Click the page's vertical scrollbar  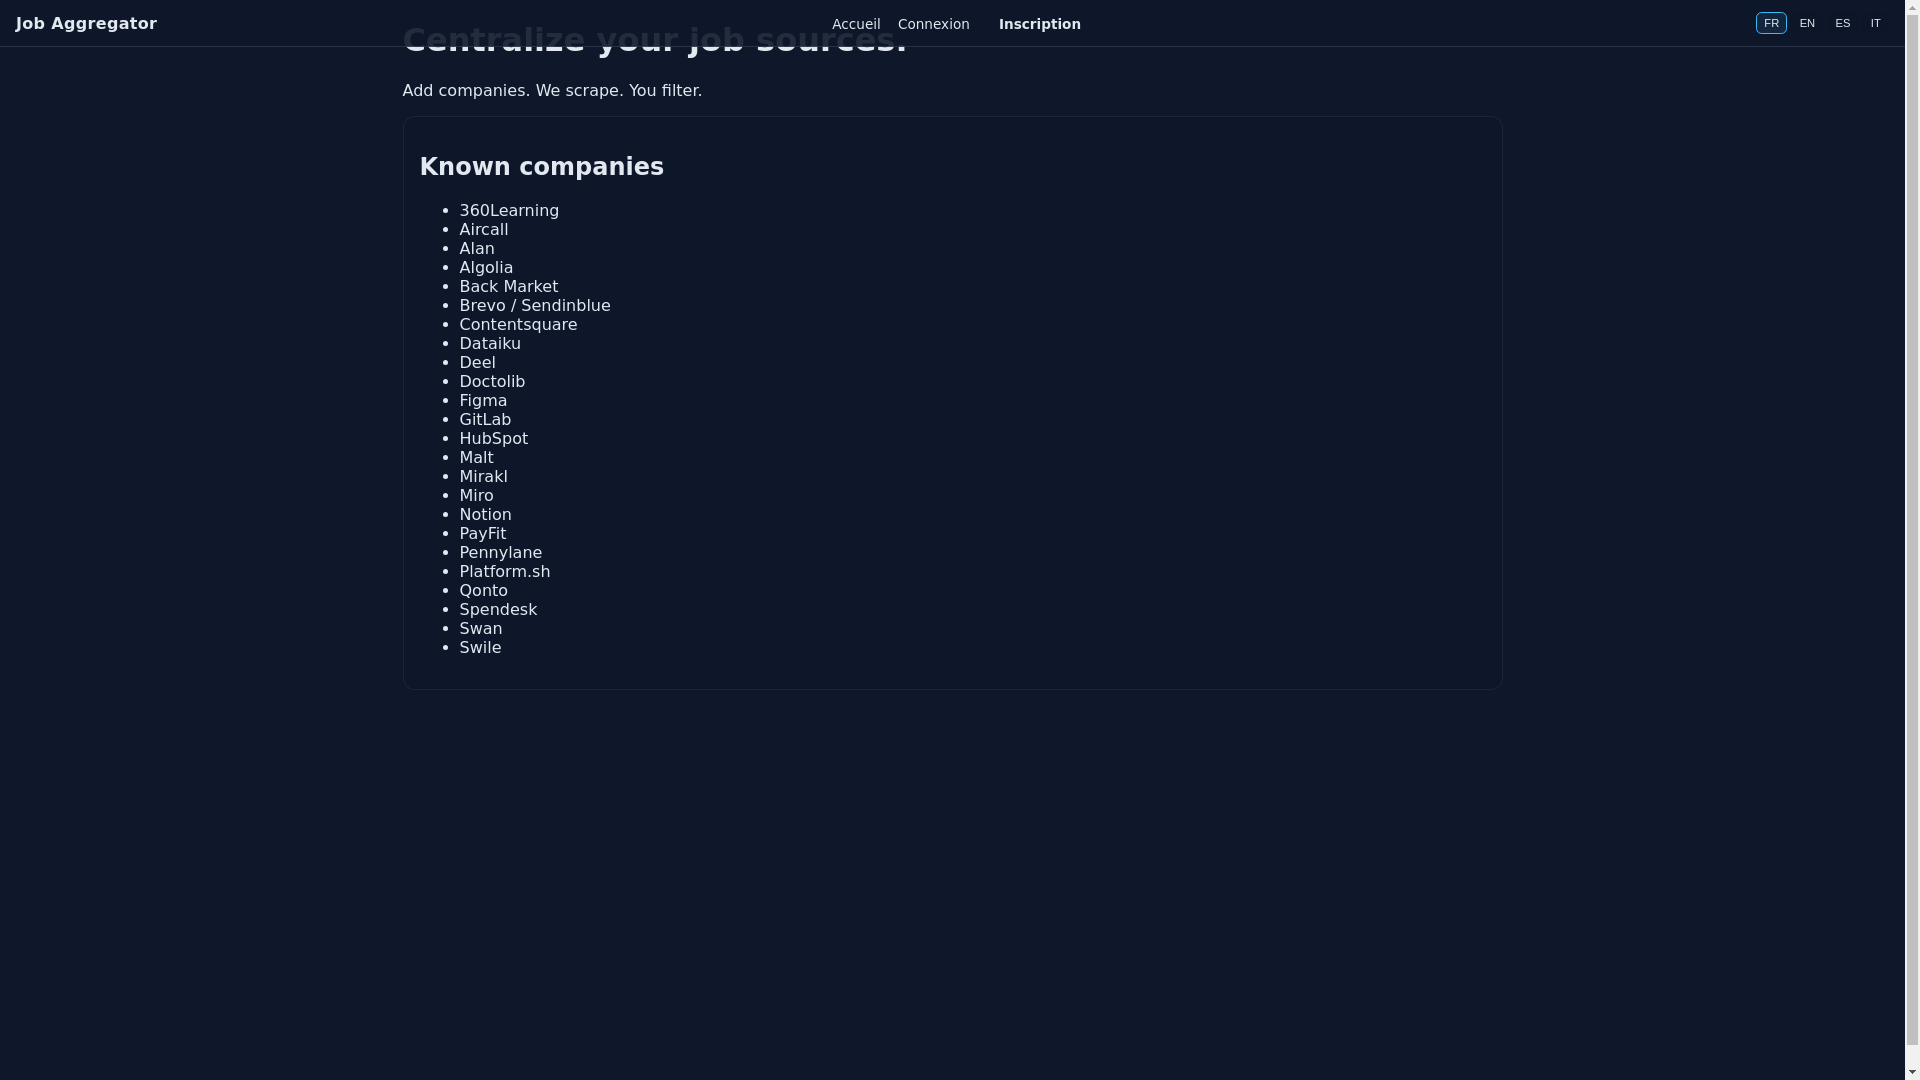(x=1912, y=540)
